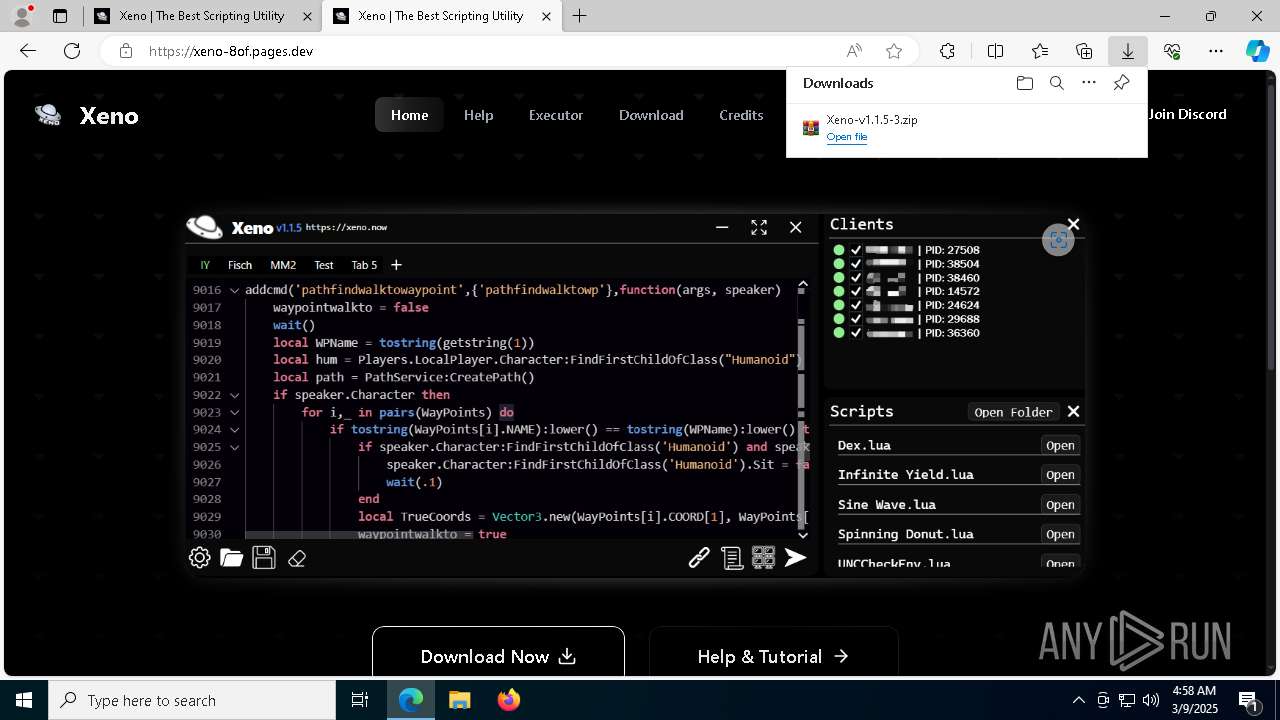Search downloads with magnifier icon
Image resolution: width=1280 pixels, height=720 pixels.
point(1056,83)
